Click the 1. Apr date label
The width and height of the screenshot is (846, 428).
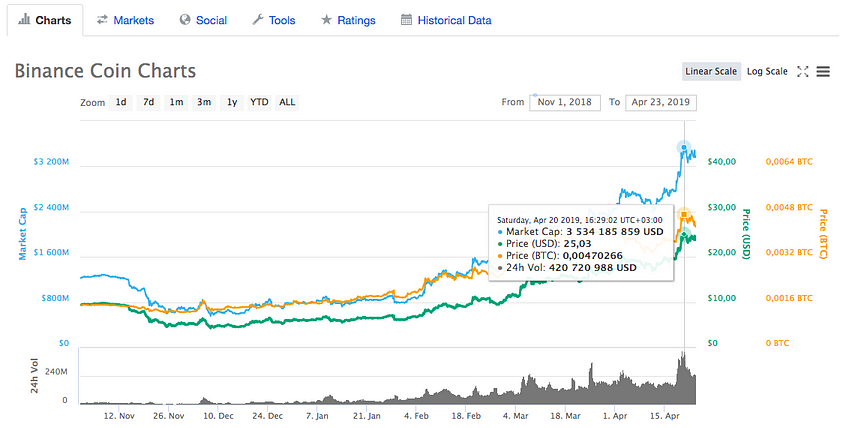pyautogui.click(x=615, y=416)
